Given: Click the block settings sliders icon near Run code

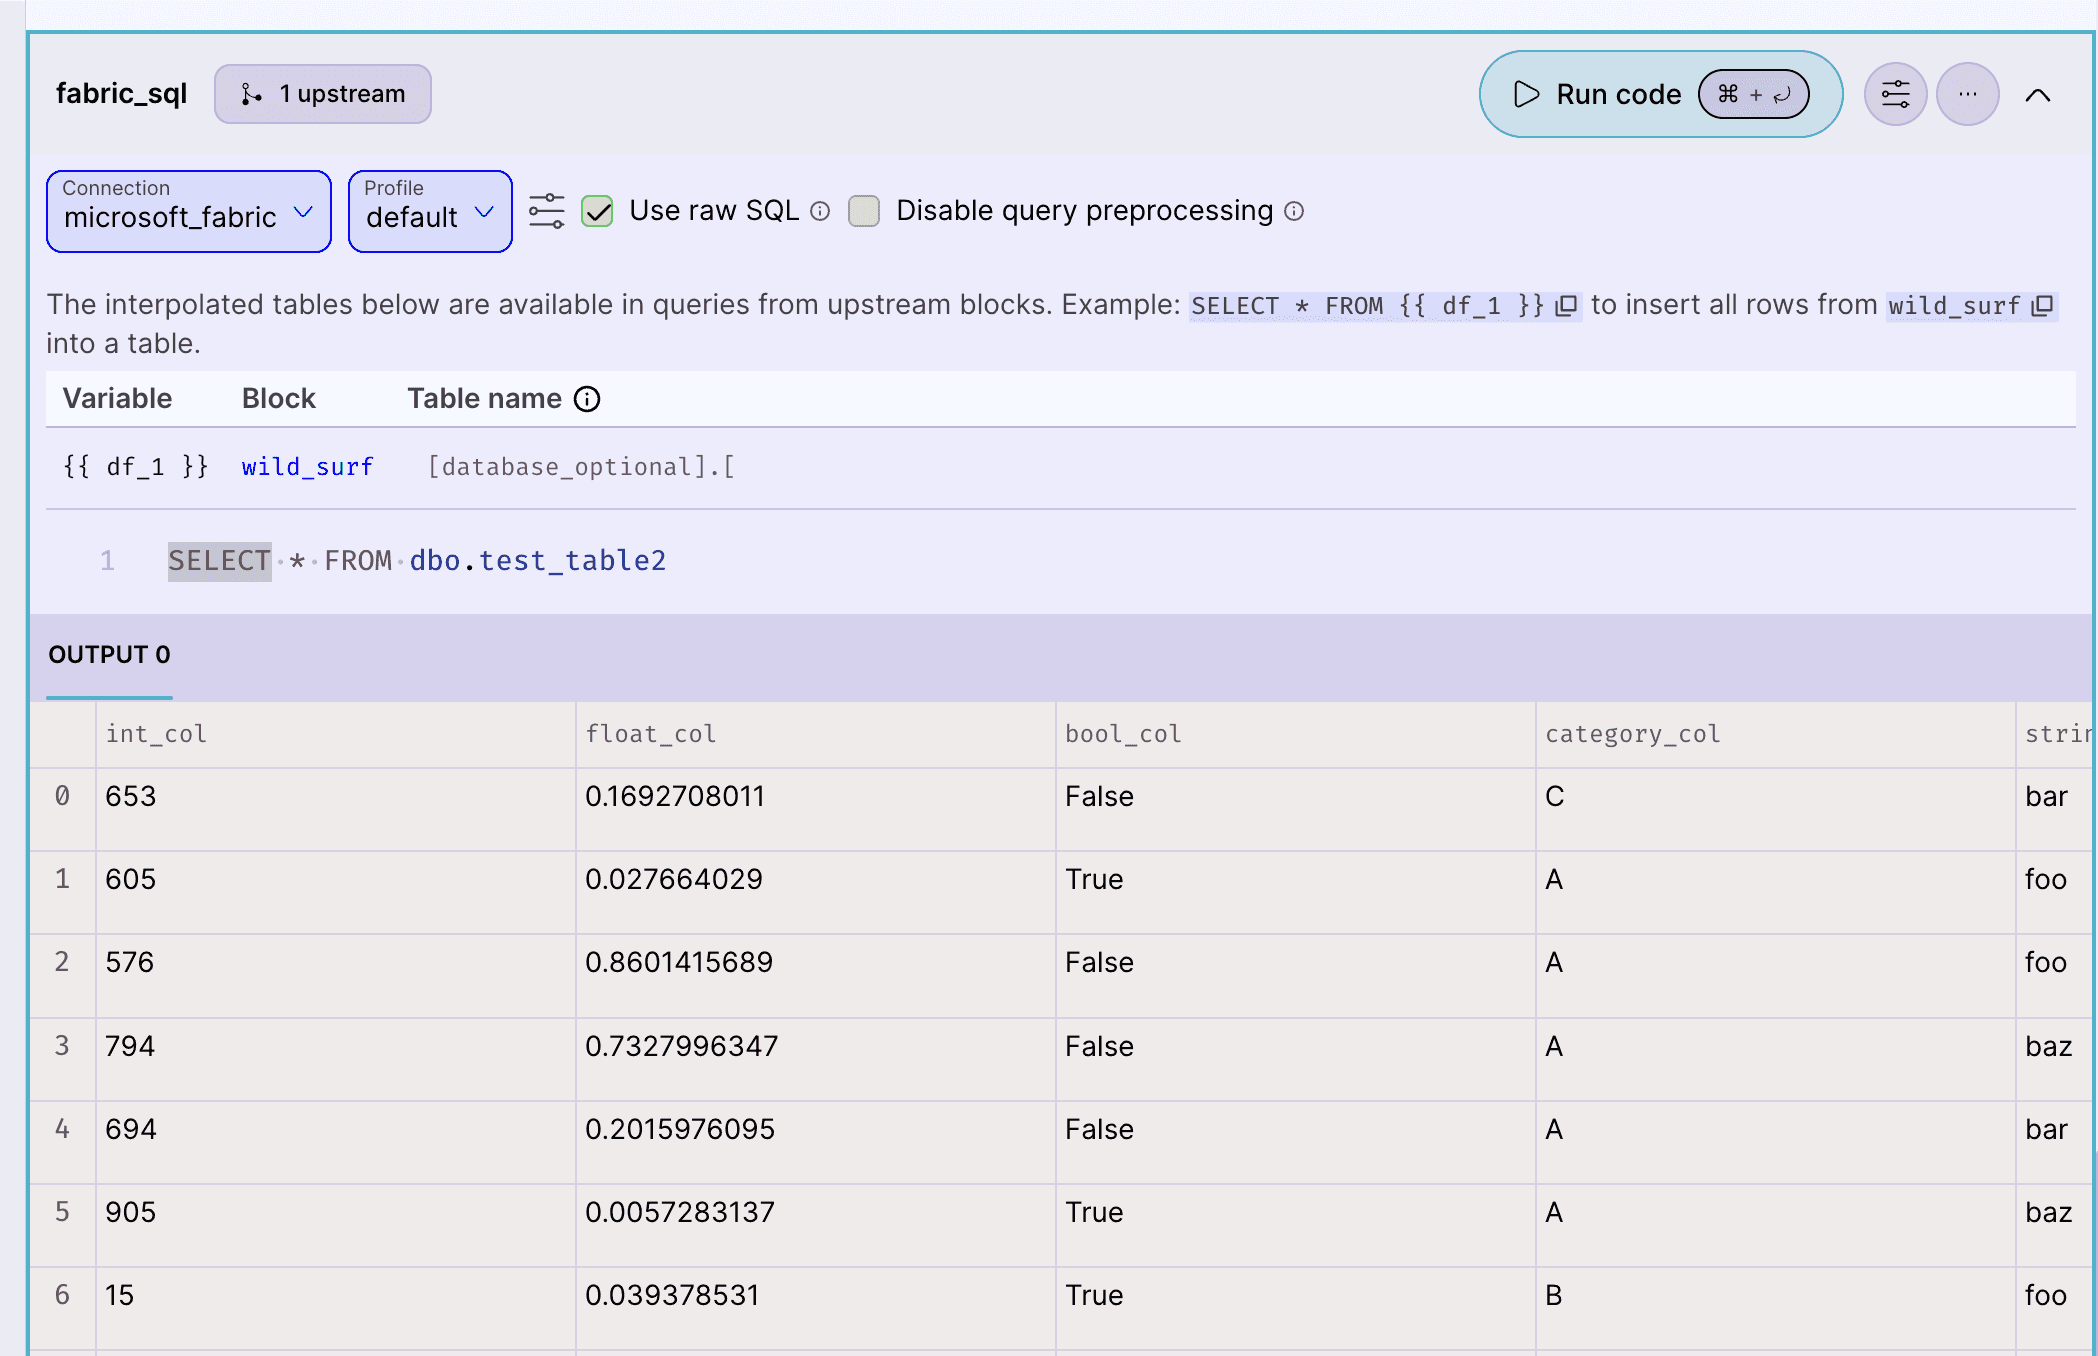Looking at the screenshot, I should tap(1895, 94).
